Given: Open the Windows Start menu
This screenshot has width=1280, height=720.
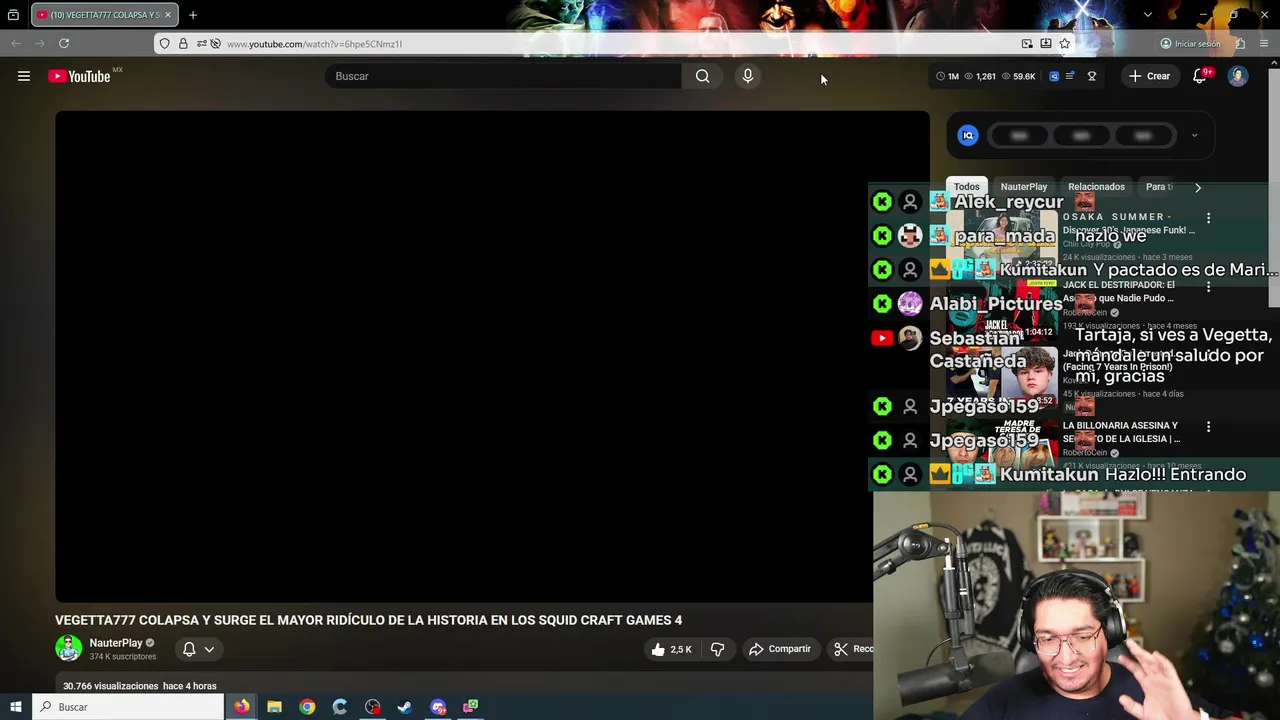Looking at the screenshot, I should (16, 707).
